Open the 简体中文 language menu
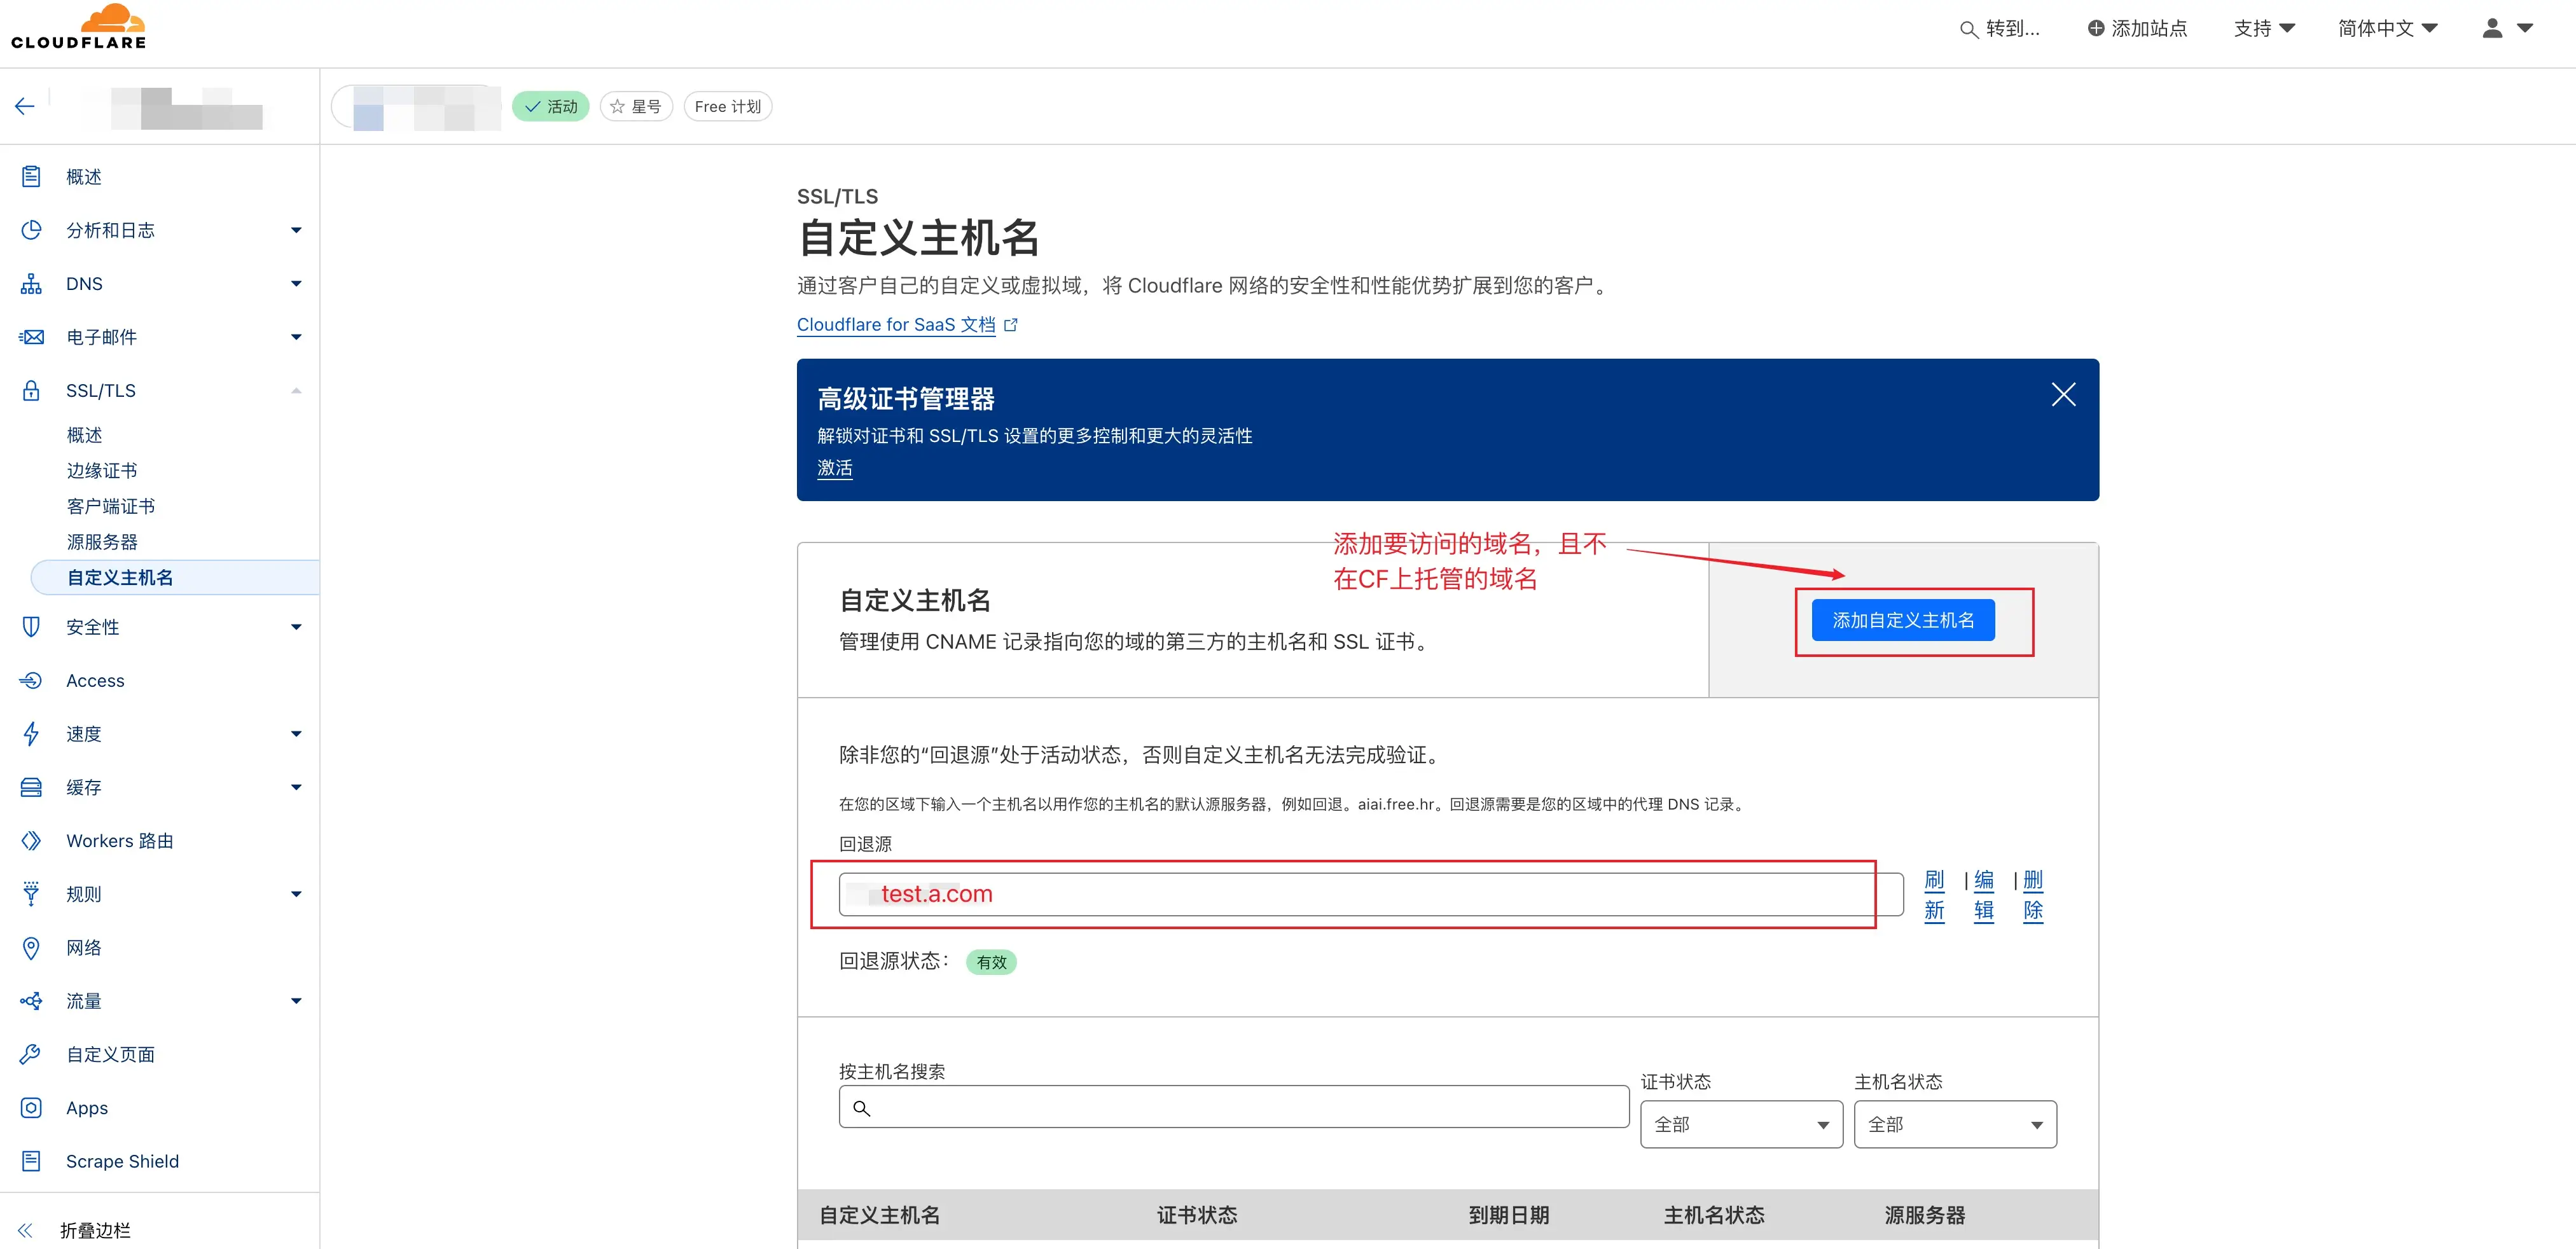The image size is (2576, 1249). (x=2387, y=28)
